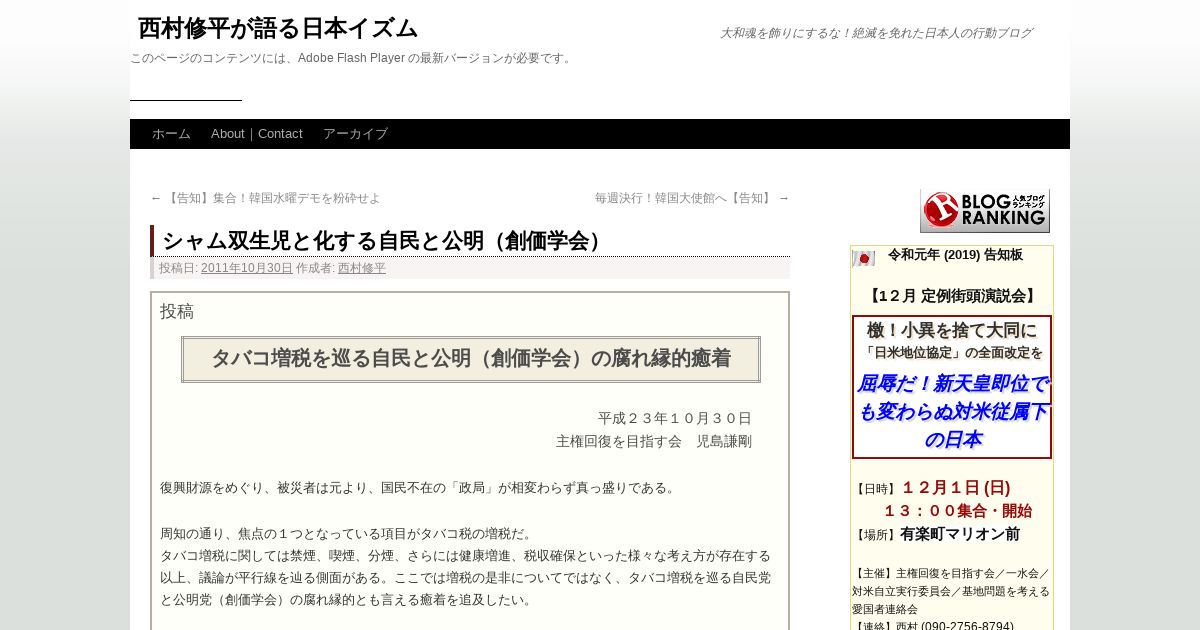Click post title シャム双生児と化する自民と公明（創価学会）
The height and width of the screenshot is (630, 1200).
pos(385,241)
